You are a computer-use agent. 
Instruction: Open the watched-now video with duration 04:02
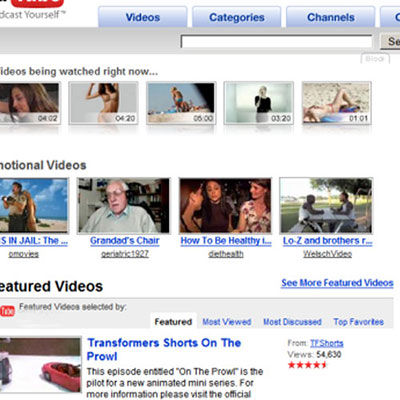coord(29,103)
